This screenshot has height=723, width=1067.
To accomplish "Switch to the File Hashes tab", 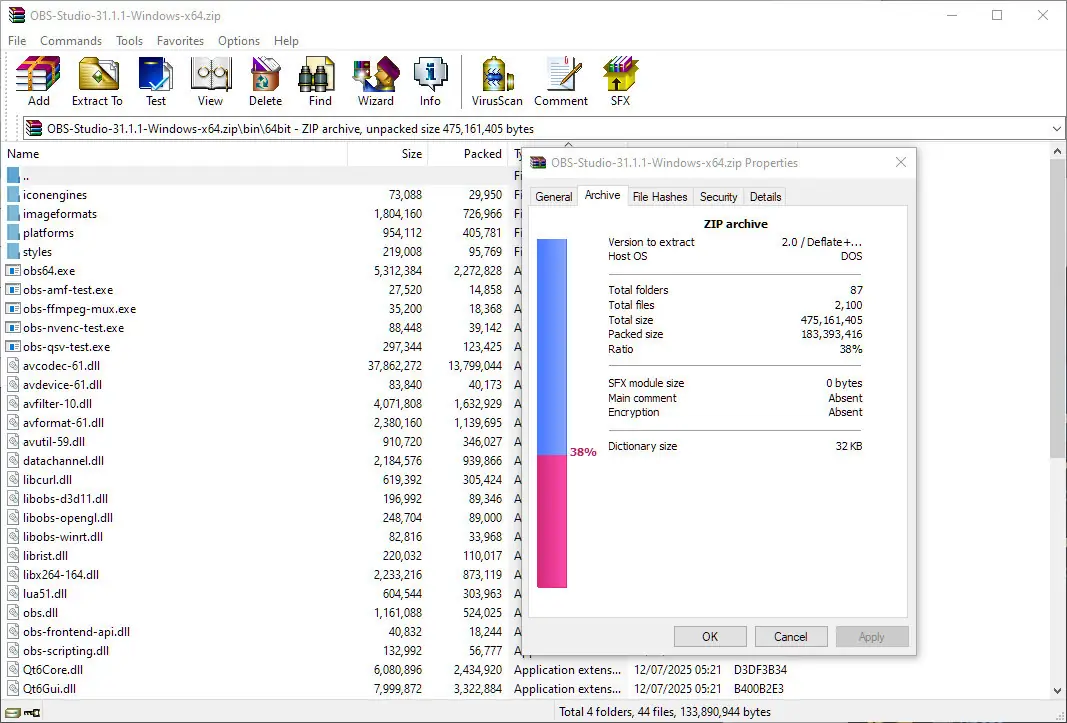I will [x=660, y=197].
